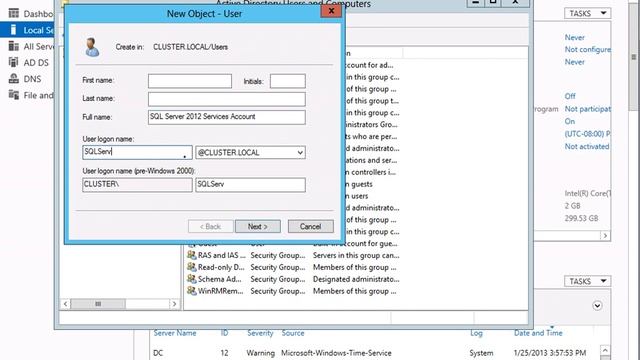Sort events by Source column
This screenshot has width=640, height=360.
293,333
